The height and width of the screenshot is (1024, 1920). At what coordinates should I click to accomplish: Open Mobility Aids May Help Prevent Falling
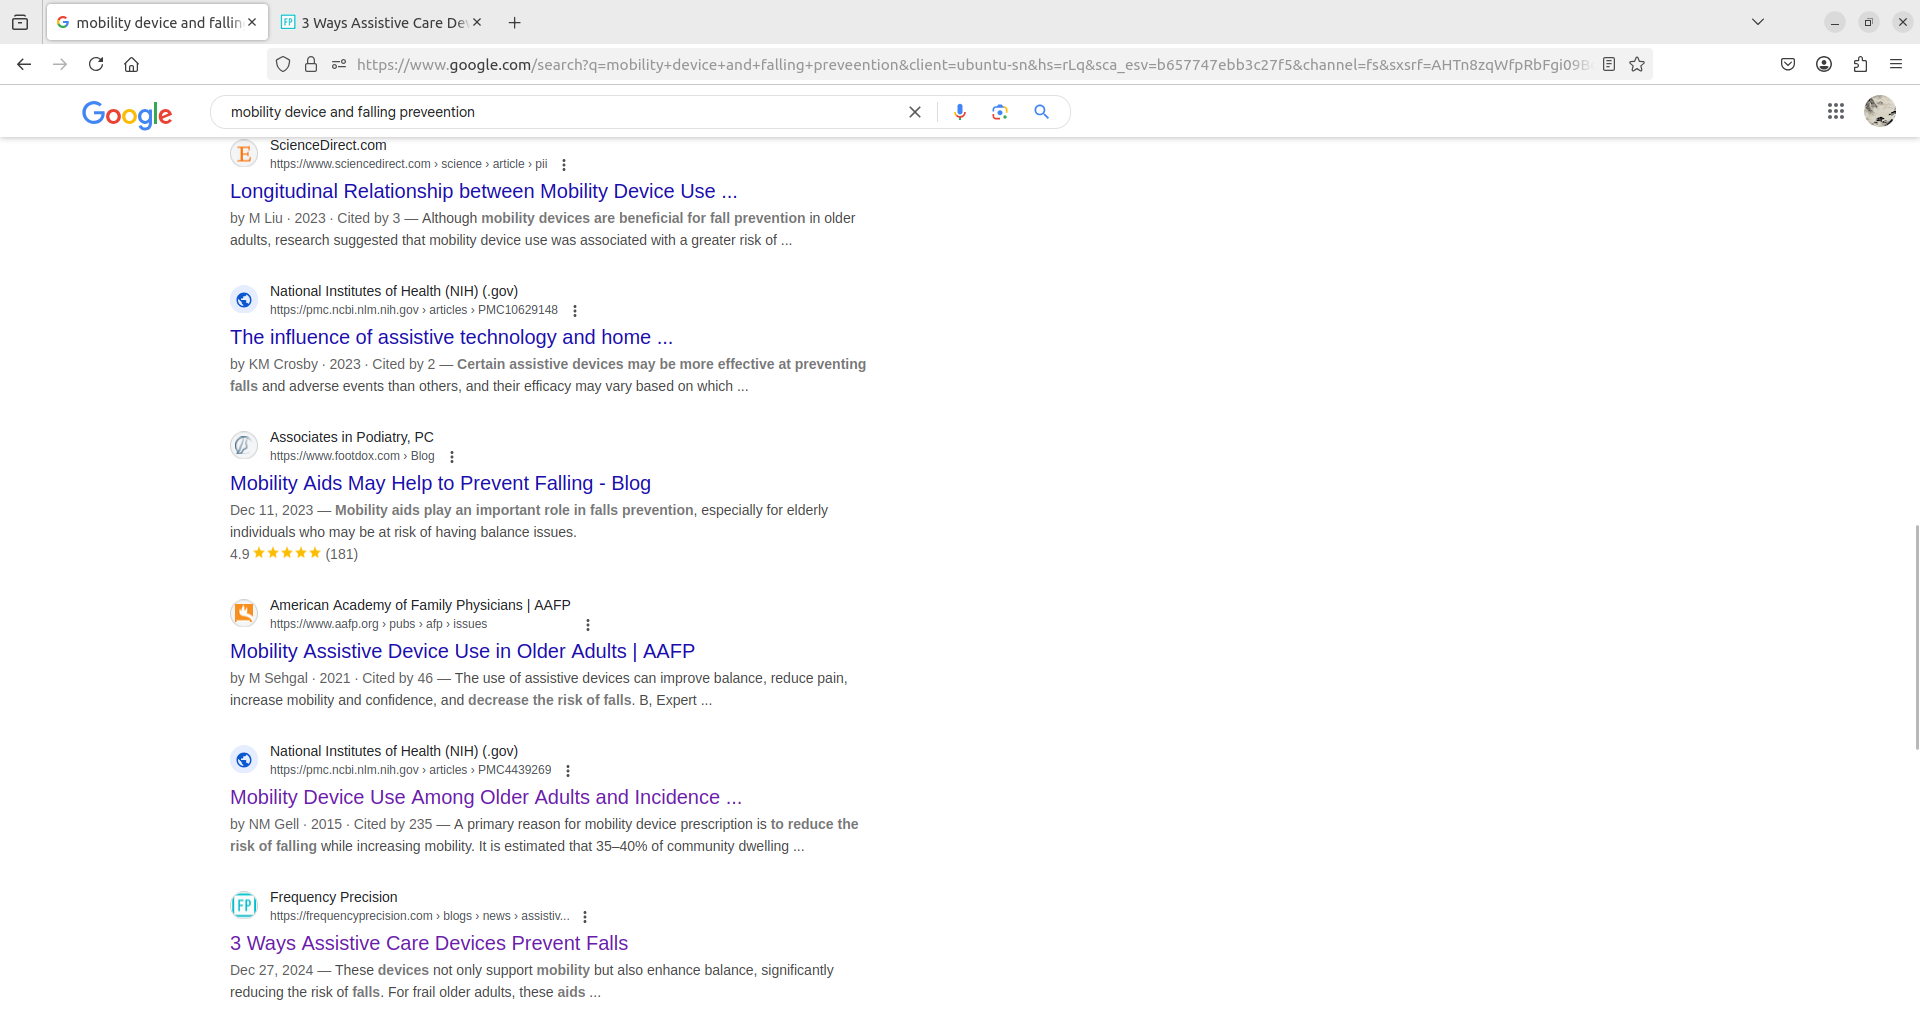440,483
